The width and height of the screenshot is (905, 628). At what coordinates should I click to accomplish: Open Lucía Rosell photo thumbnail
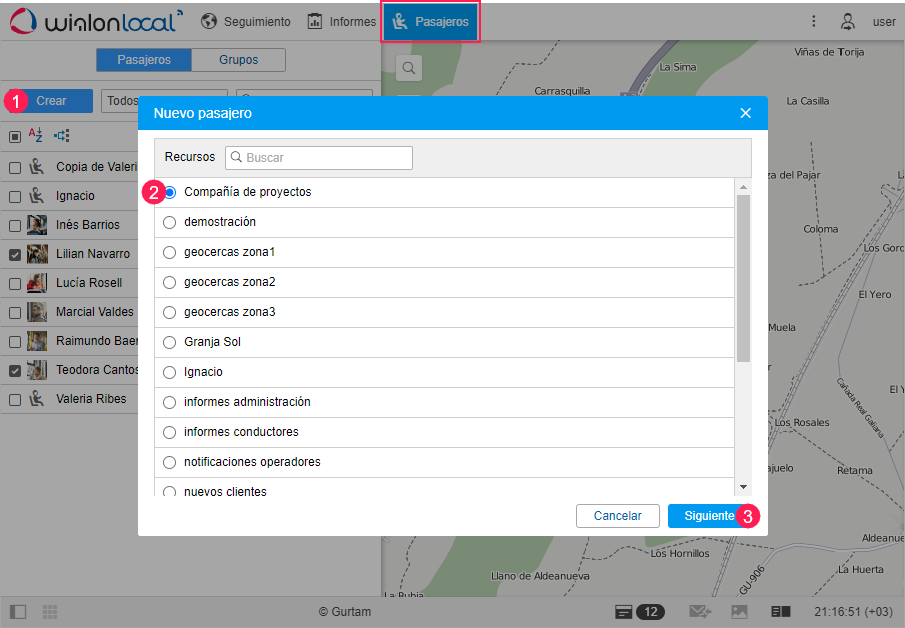coord(37,282)
